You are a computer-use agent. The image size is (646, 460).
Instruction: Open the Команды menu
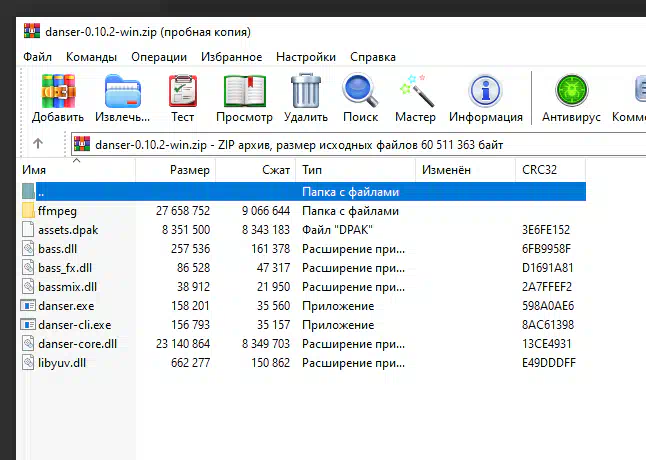pos(91,57)
